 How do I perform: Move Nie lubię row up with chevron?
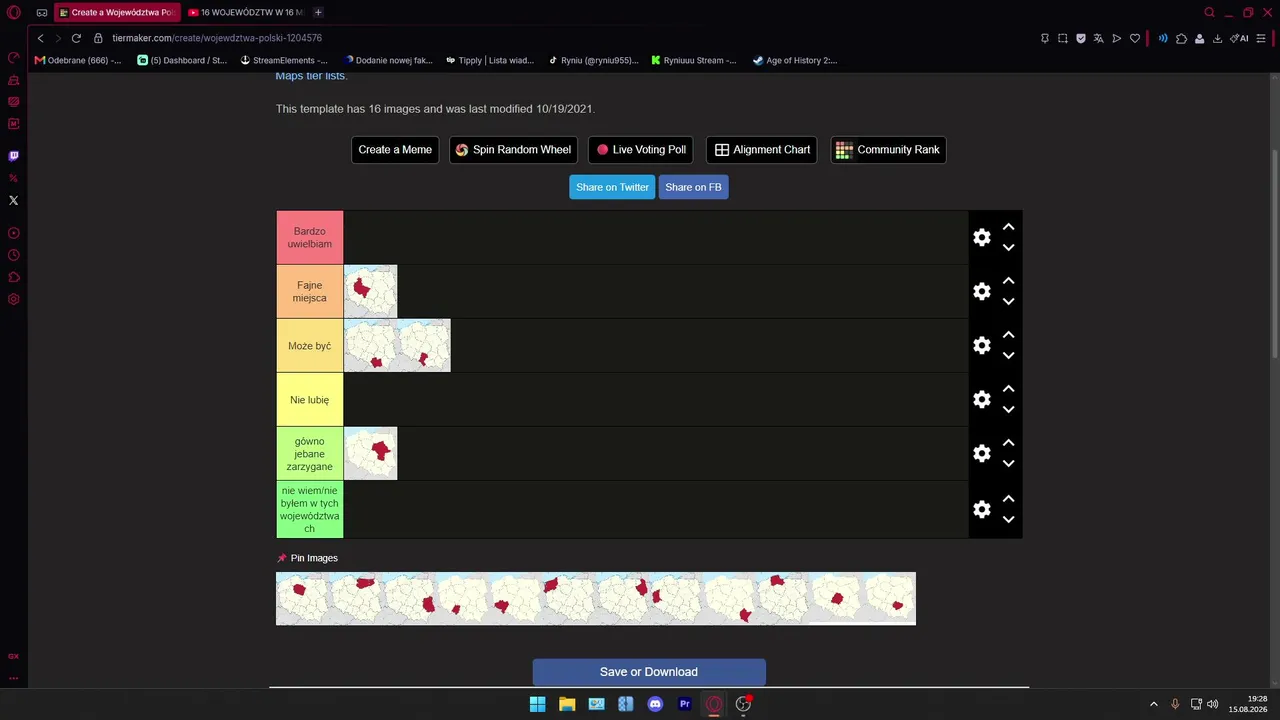(x=1008, y=389)
